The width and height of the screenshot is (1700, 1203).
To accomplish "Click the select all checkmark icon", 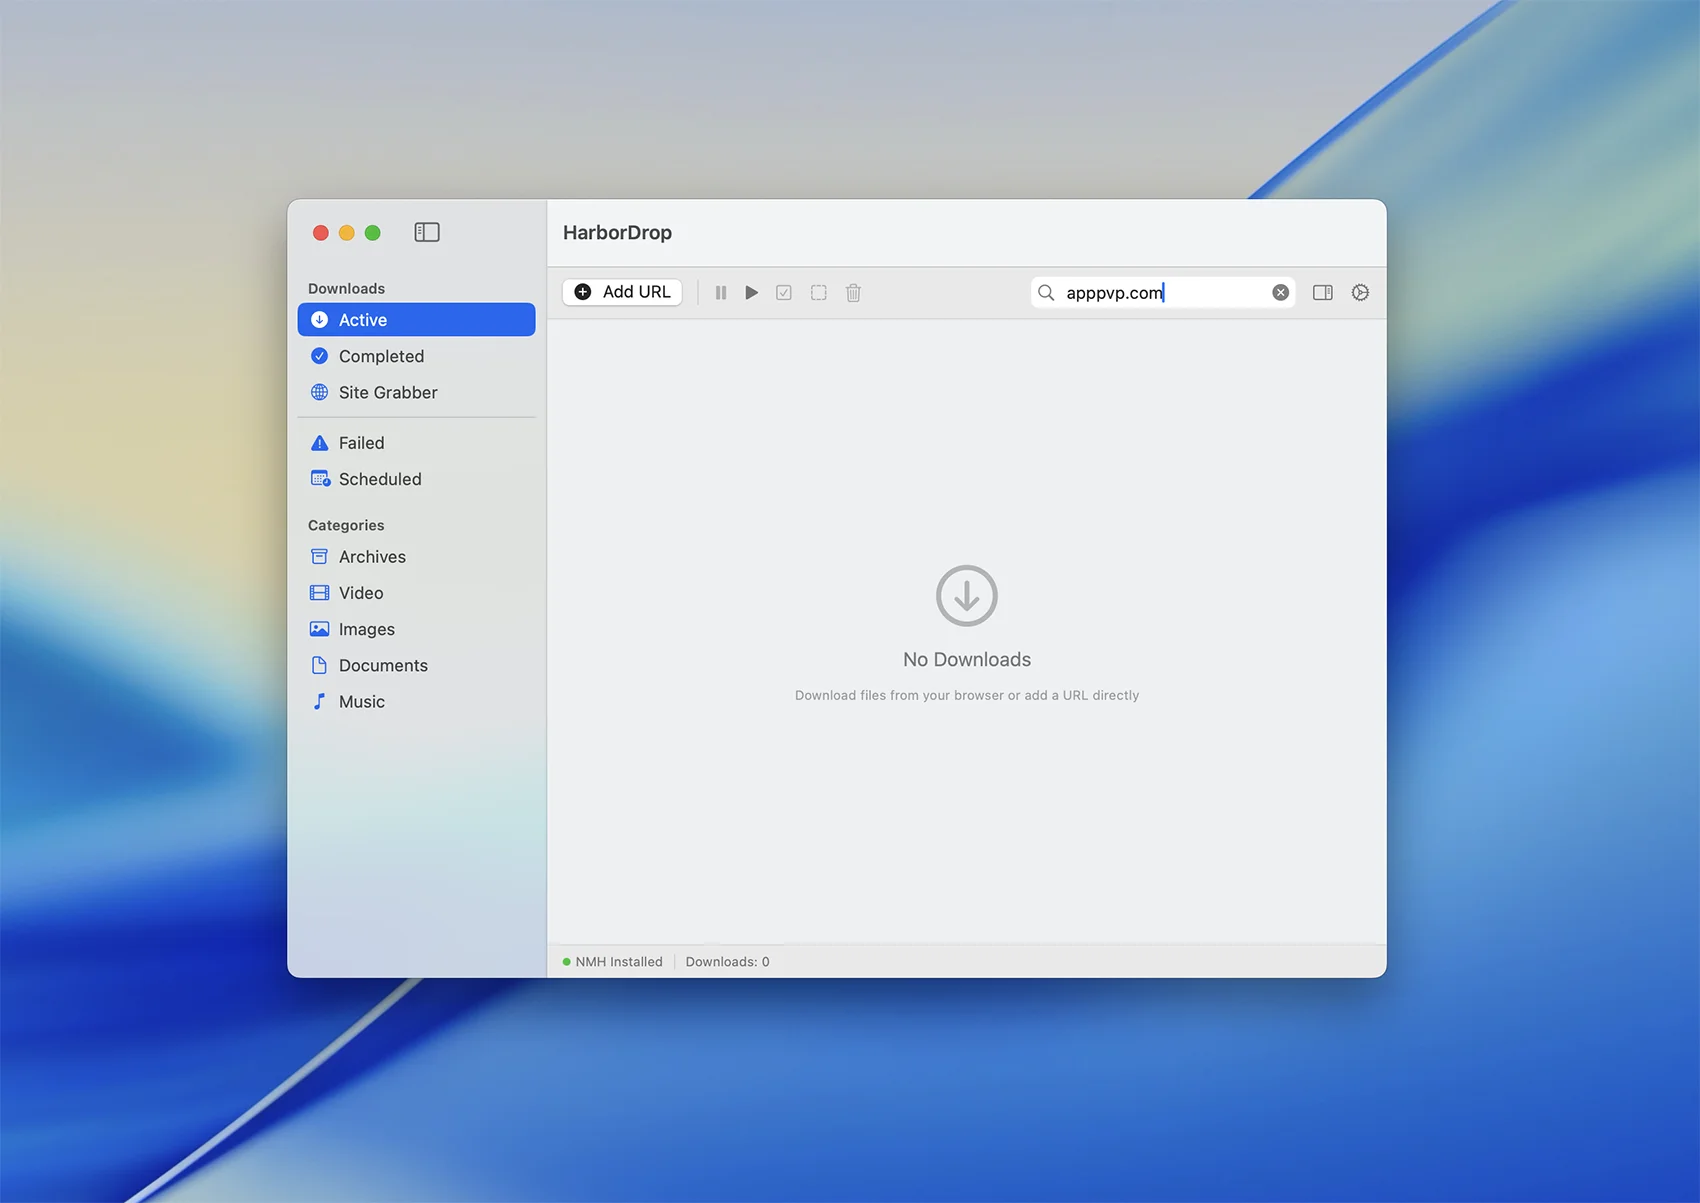I will tap(784, 293).
